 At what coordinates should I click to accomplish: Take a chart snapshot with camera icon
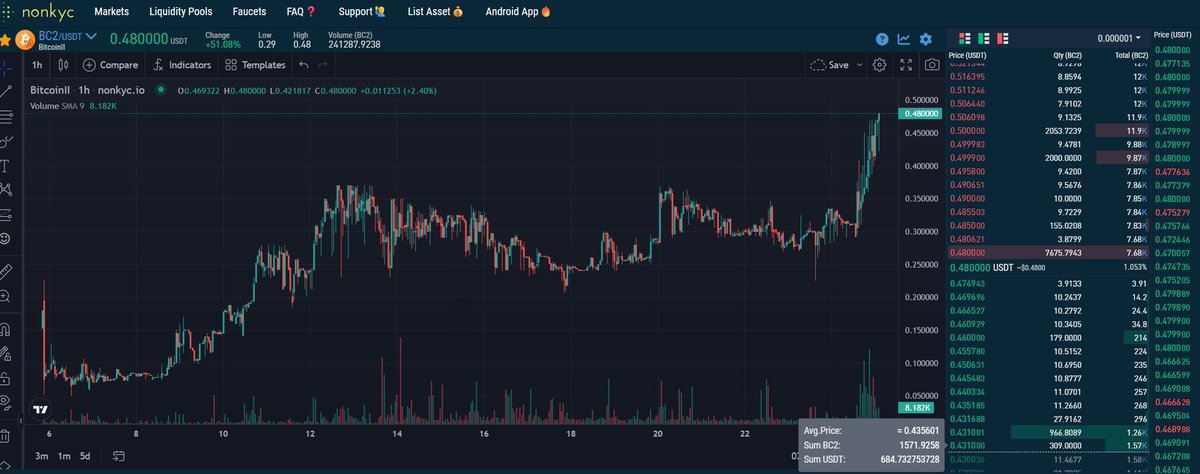click(932, 65)
